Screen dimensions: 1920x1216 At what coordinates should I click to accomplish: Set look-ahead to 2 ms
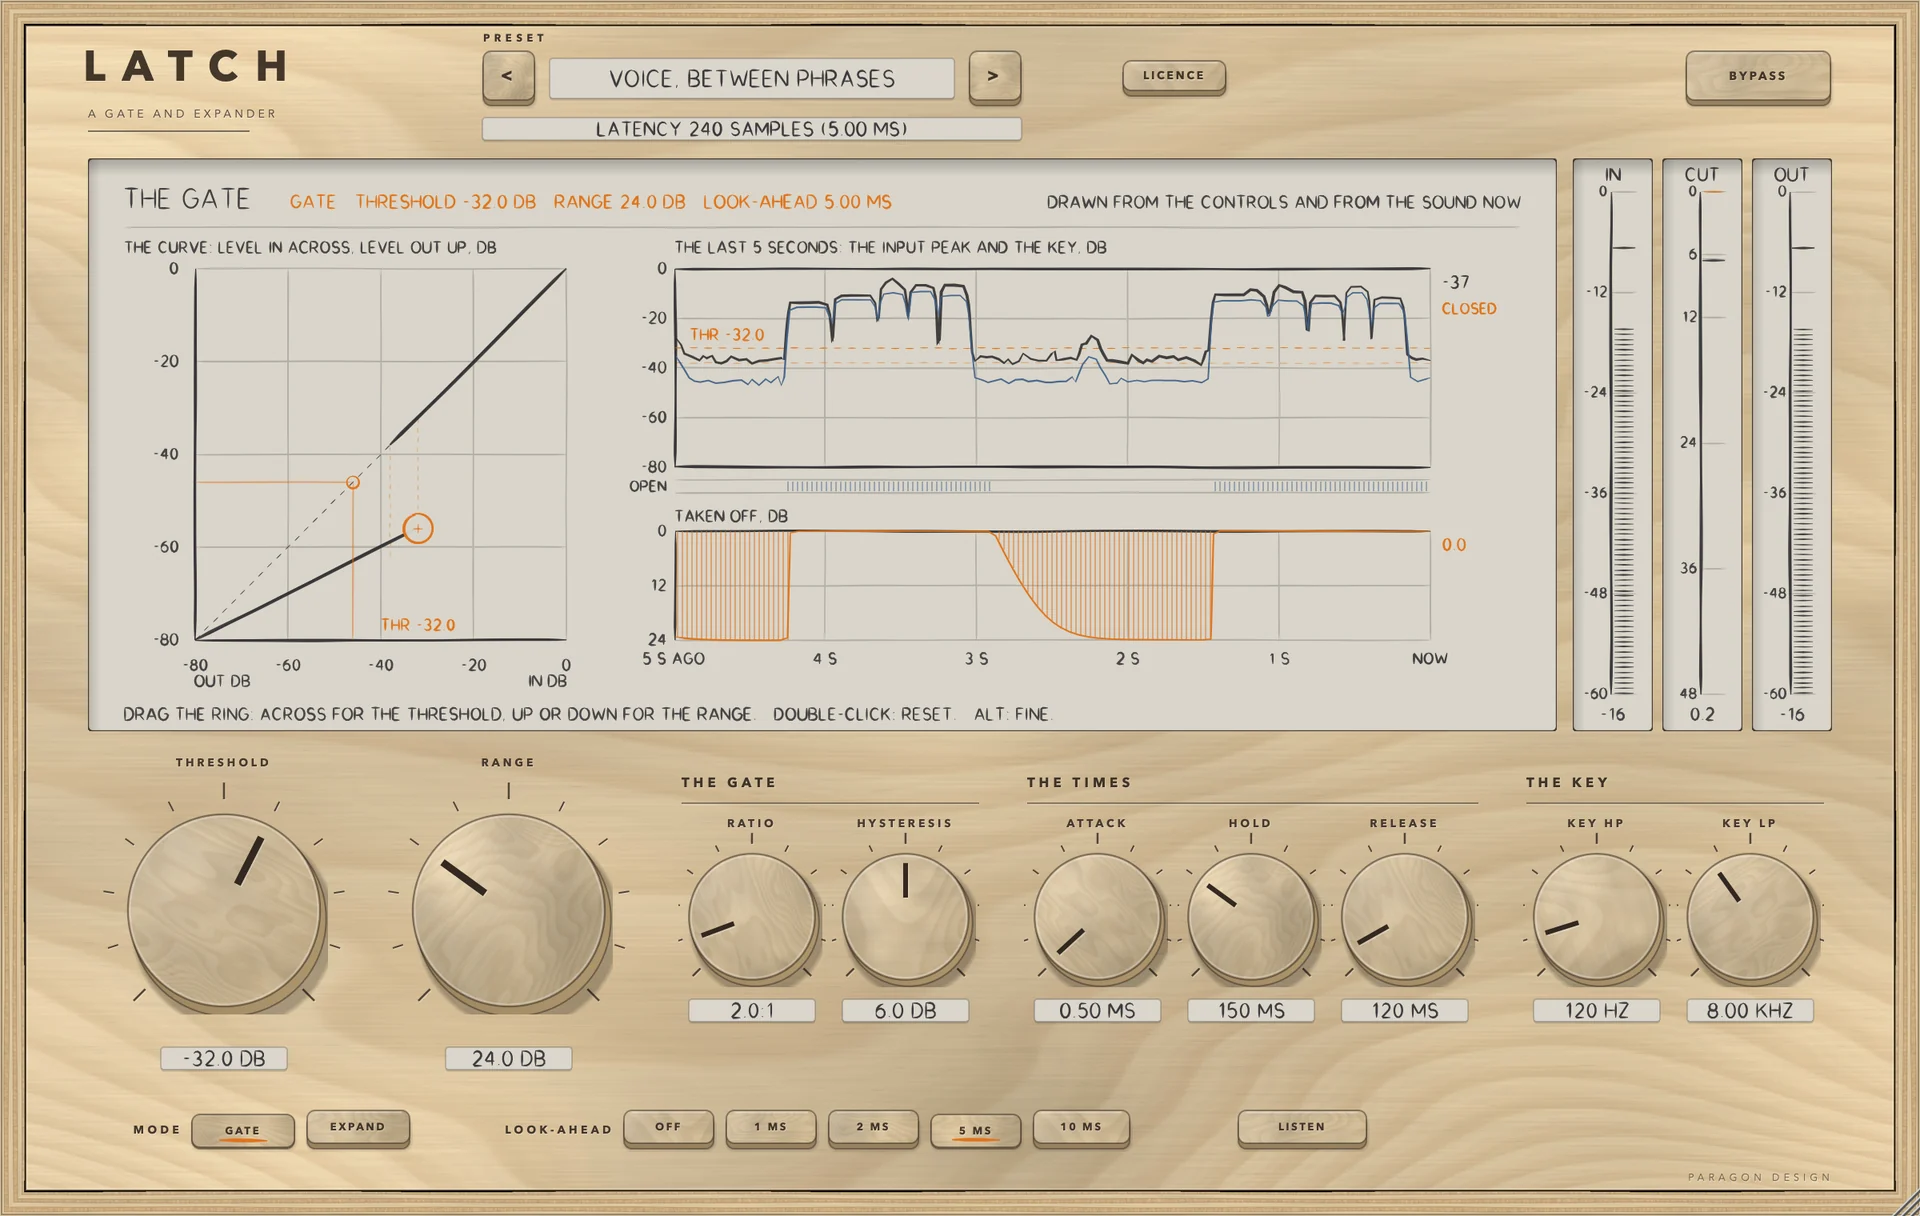tap(873, 1127)
